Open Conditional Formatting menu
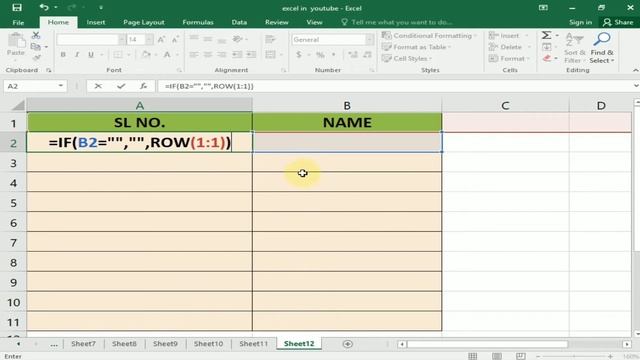 point(429,36)
